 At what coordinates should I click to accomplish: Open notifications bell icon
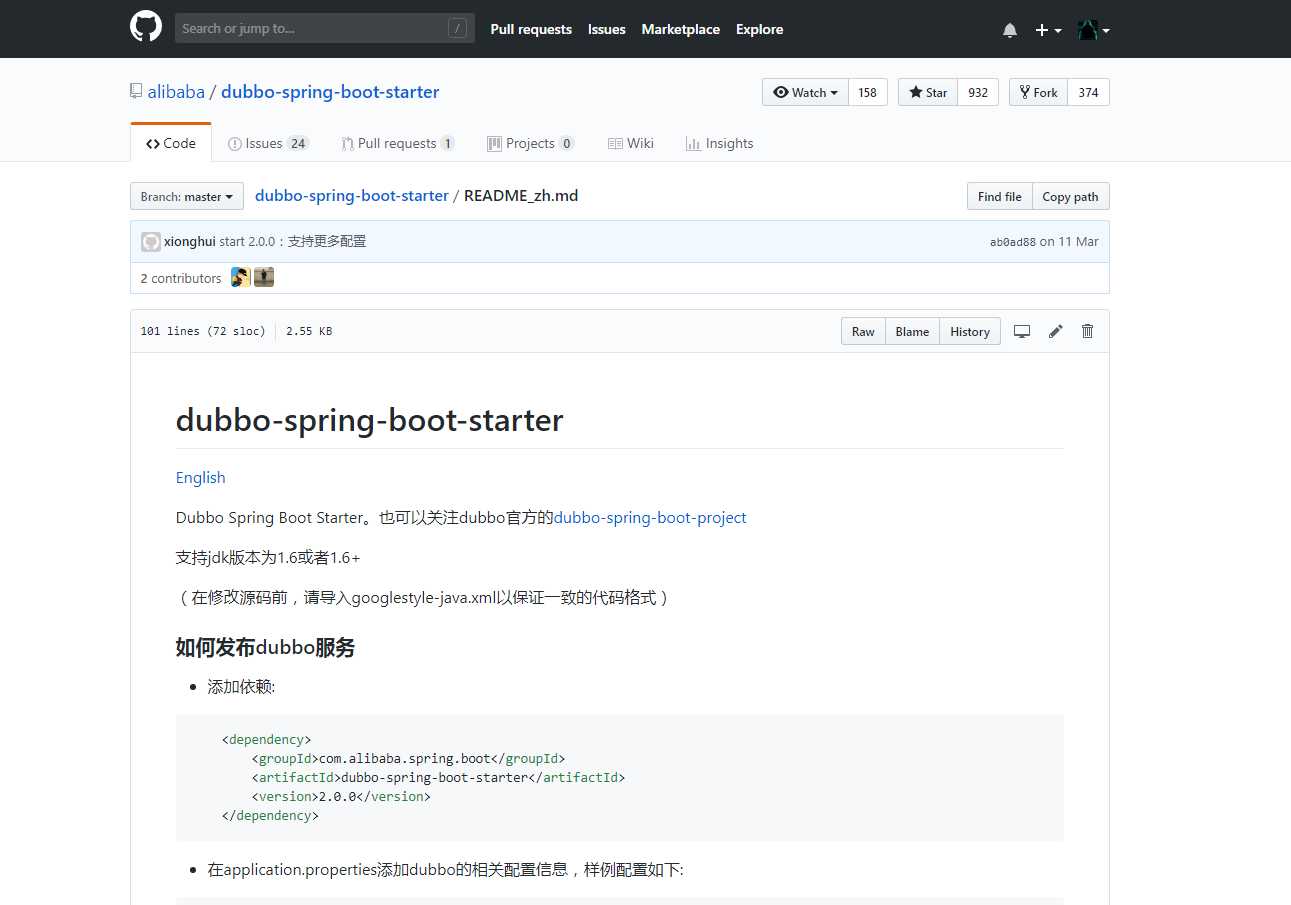1010,30
